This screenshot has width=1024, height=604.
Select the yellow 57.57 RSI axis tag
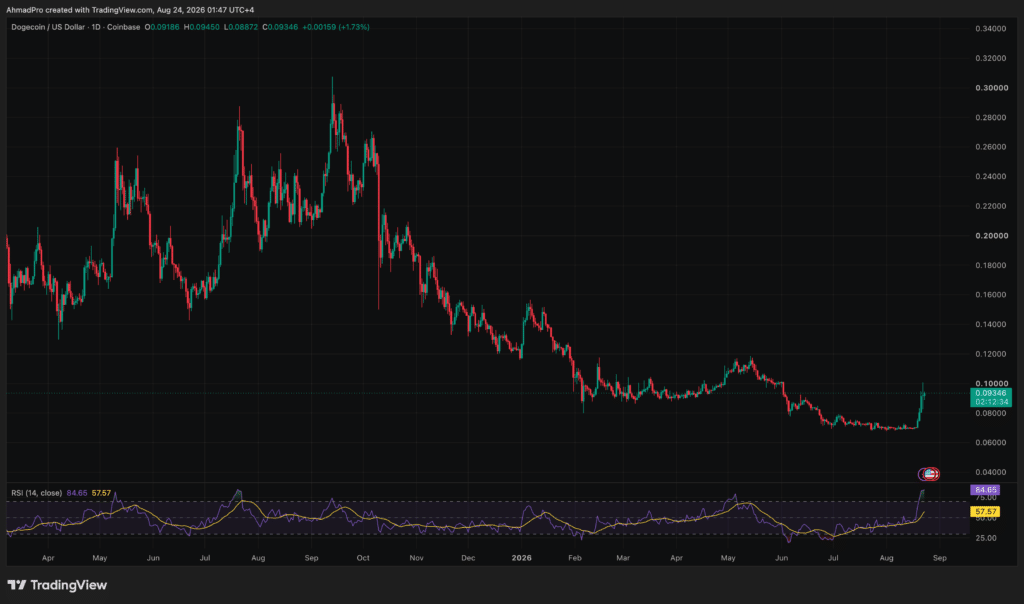pyautogui.click(x=985, y=512)
